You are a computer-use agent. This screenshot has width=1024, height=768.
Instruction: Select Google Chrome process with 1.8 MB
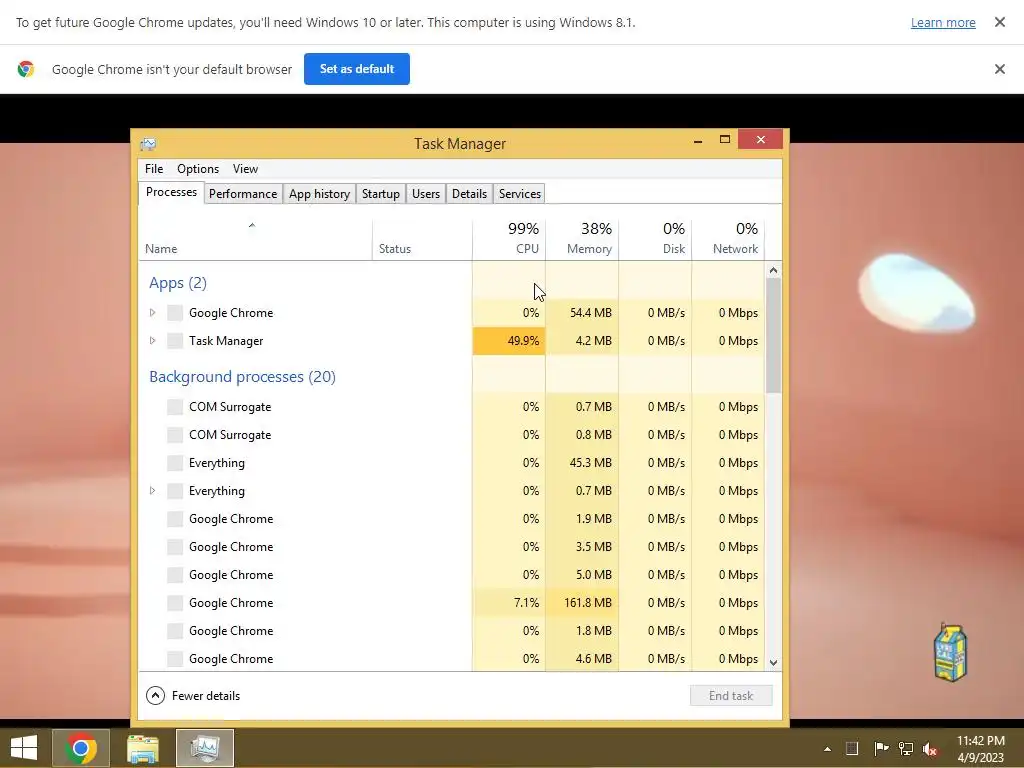451,631
